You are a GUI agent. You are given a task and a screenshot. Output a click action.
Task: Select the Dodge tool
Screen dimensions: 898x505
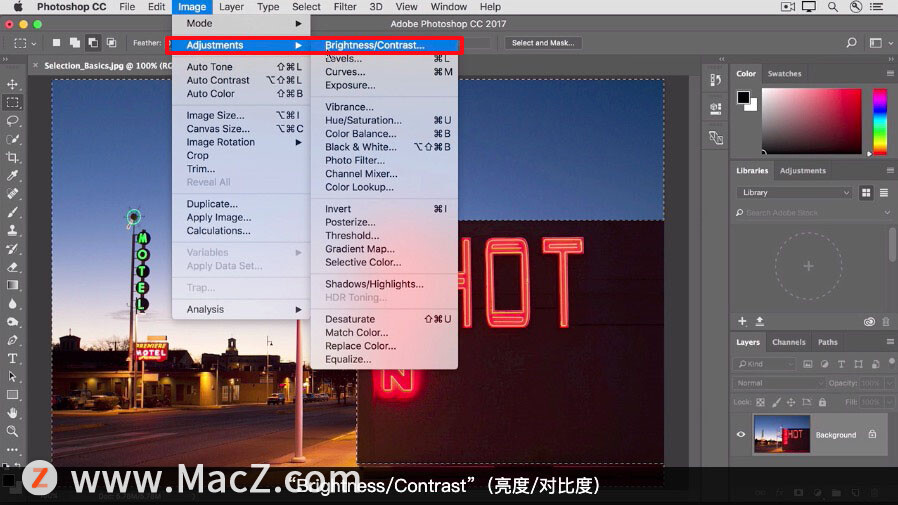12,322
